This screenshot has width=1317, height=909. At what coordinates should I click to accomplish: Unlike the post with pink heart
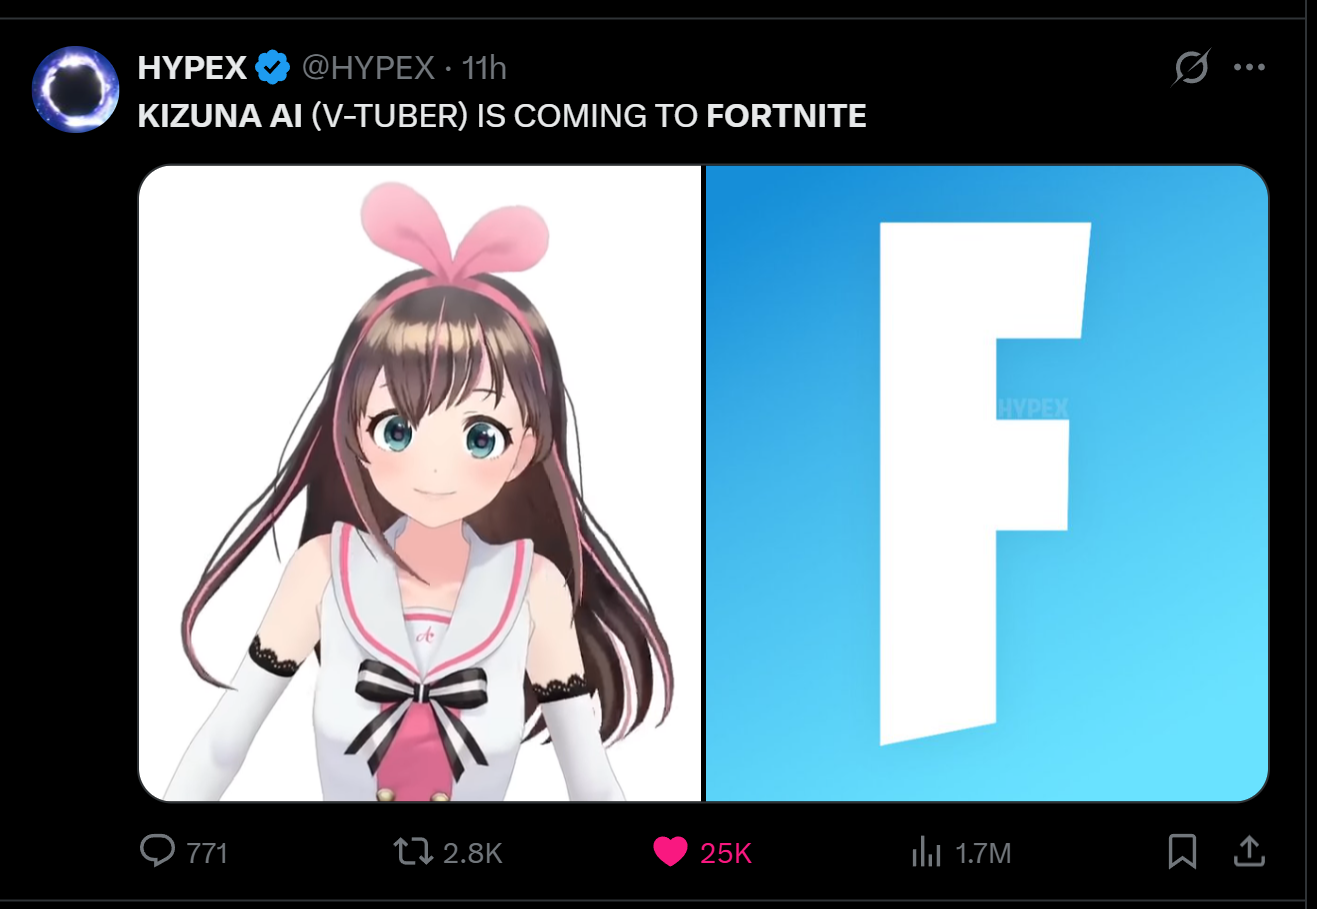[670, 852]
